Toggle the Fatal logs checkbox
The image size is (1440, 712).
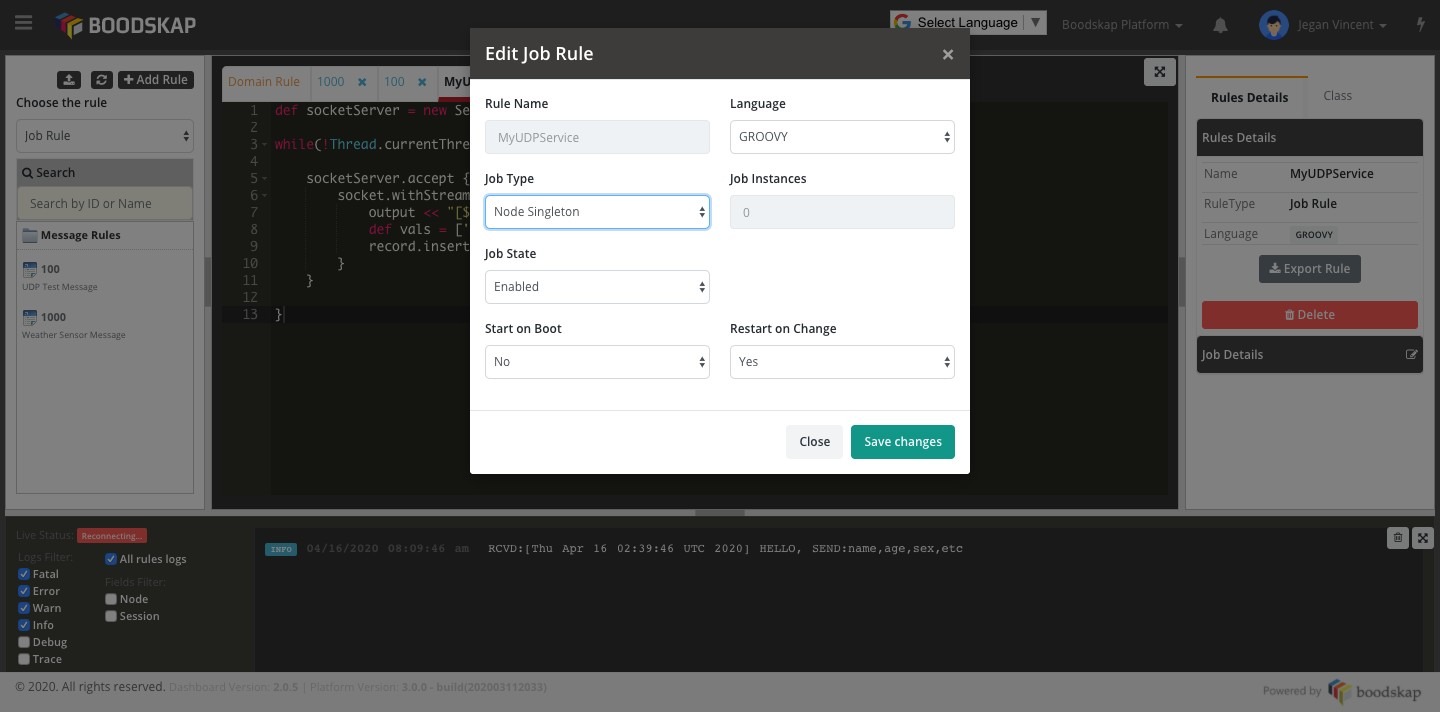24,574
